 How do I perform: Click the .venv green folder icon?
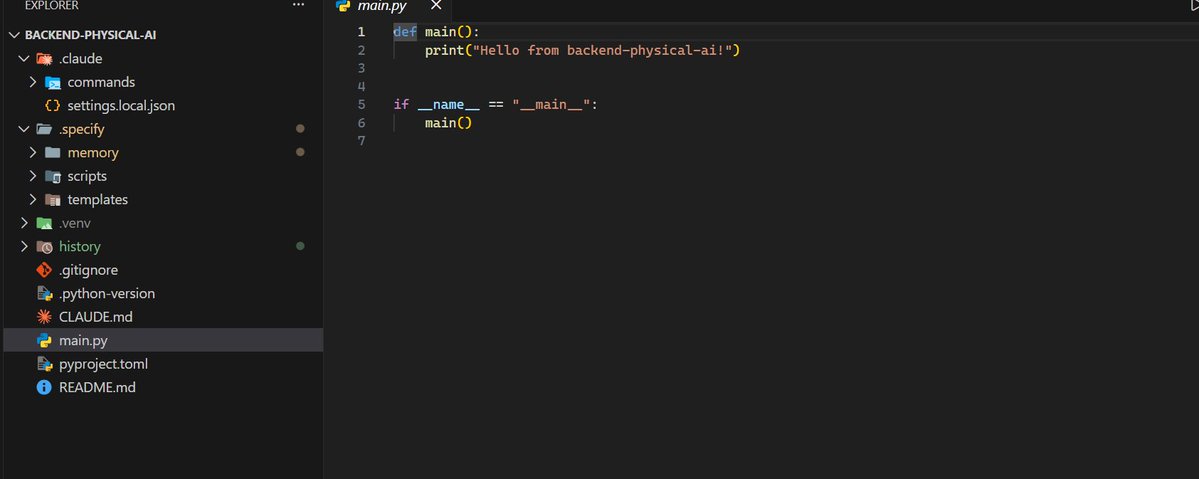[44, 223]
